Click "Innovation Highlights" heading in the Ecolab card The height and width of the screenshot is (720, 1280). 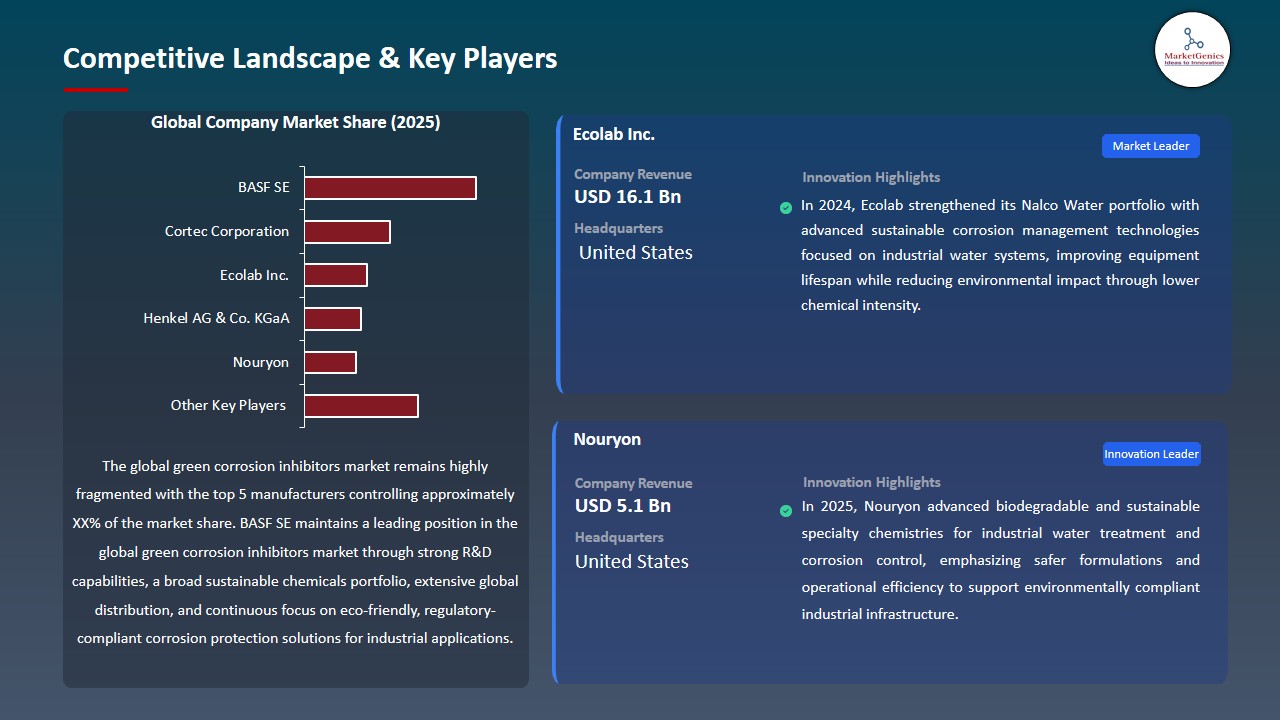point(871,177)
